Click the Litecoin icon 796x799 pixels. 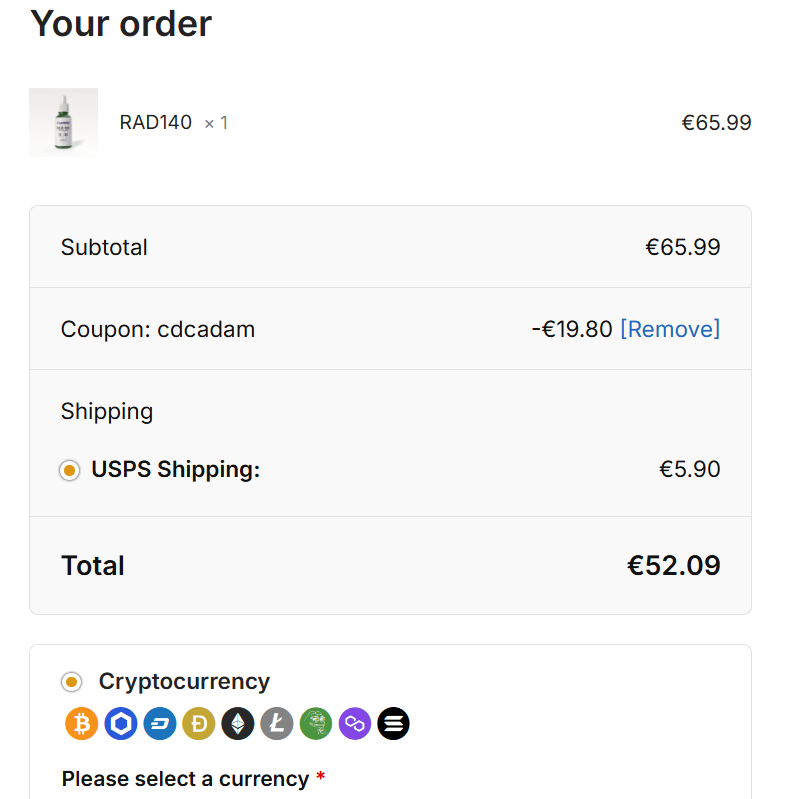tap(277, 723)
